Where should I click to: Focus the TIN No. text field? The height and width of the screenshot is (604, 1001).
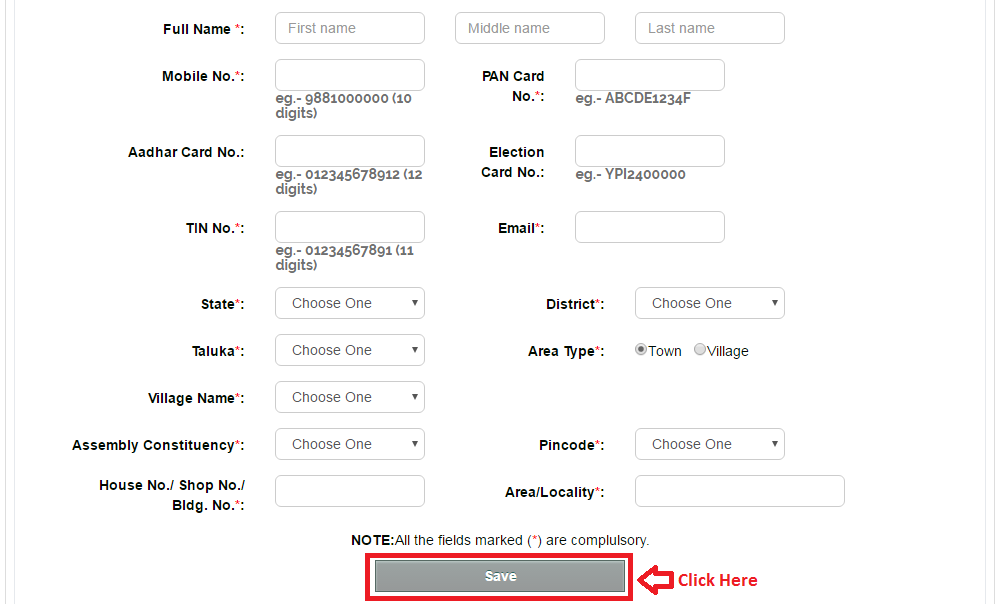[x=349, y=227]
